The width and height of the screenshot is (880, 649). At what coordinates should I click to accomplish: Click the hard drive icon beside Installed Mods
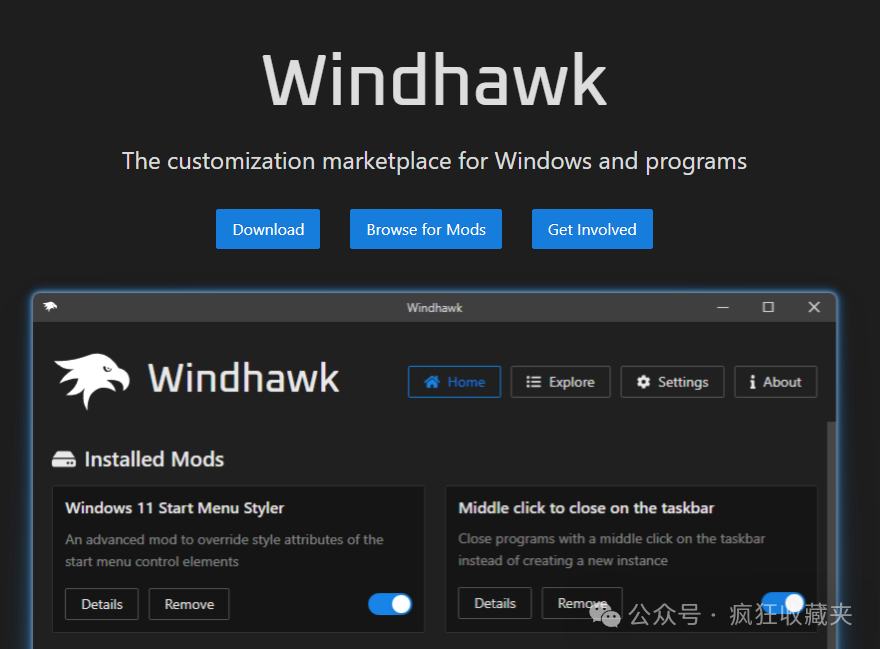(63, 458)
